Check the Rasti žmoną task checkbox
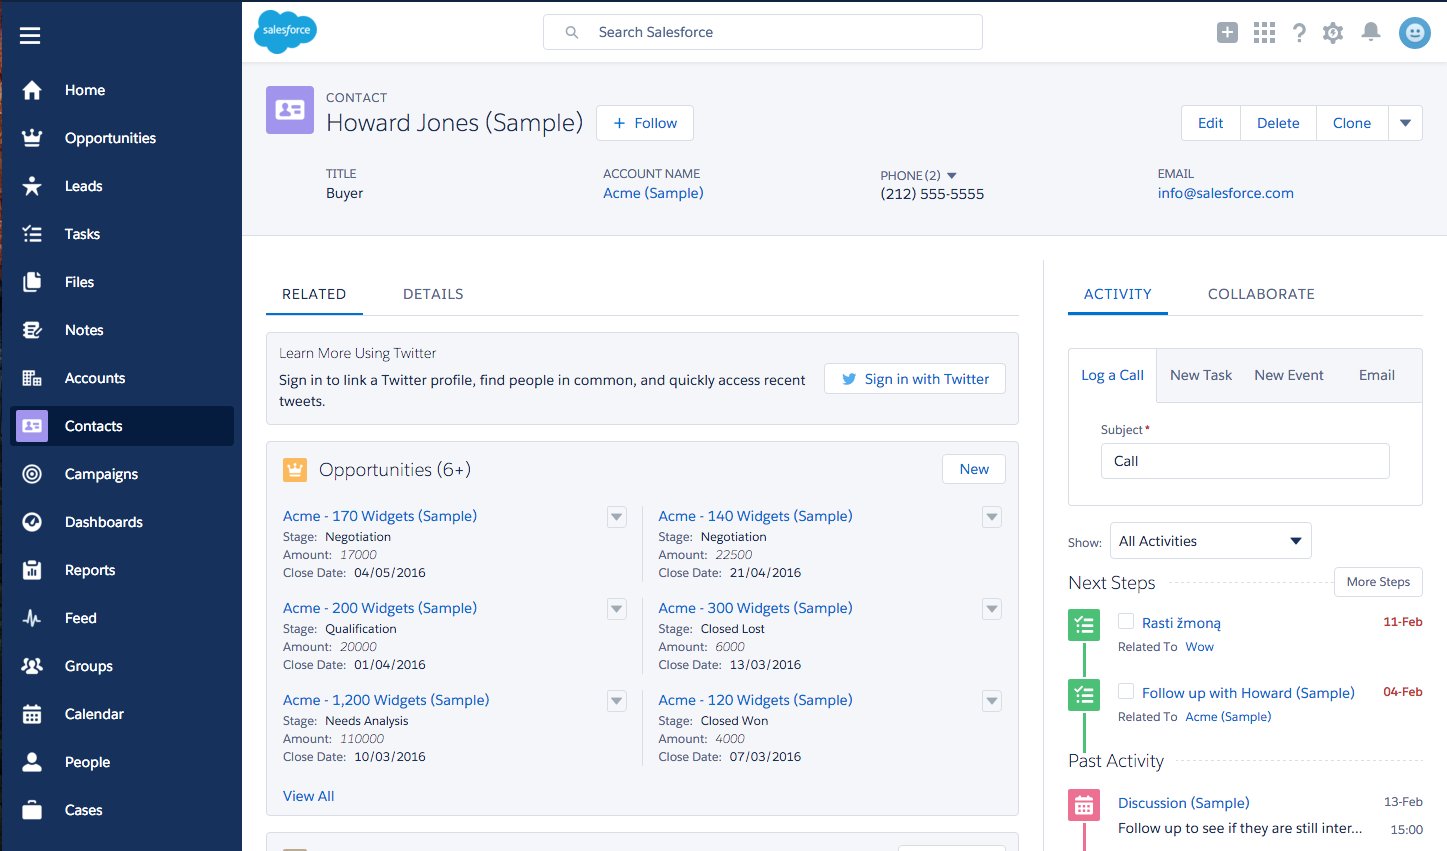This screenshot has width=1447, height=851. coord(1126,621)
